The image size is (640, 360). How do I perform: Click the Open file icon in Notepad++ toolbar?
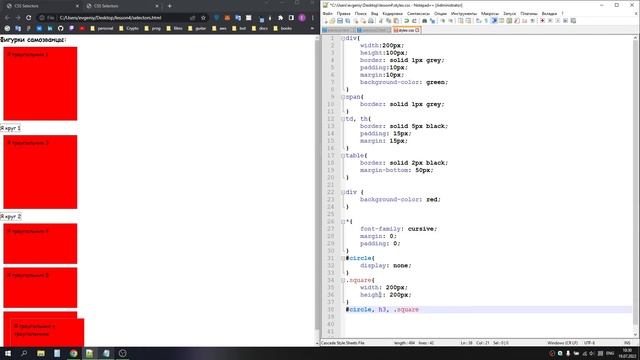coord(333,21)
